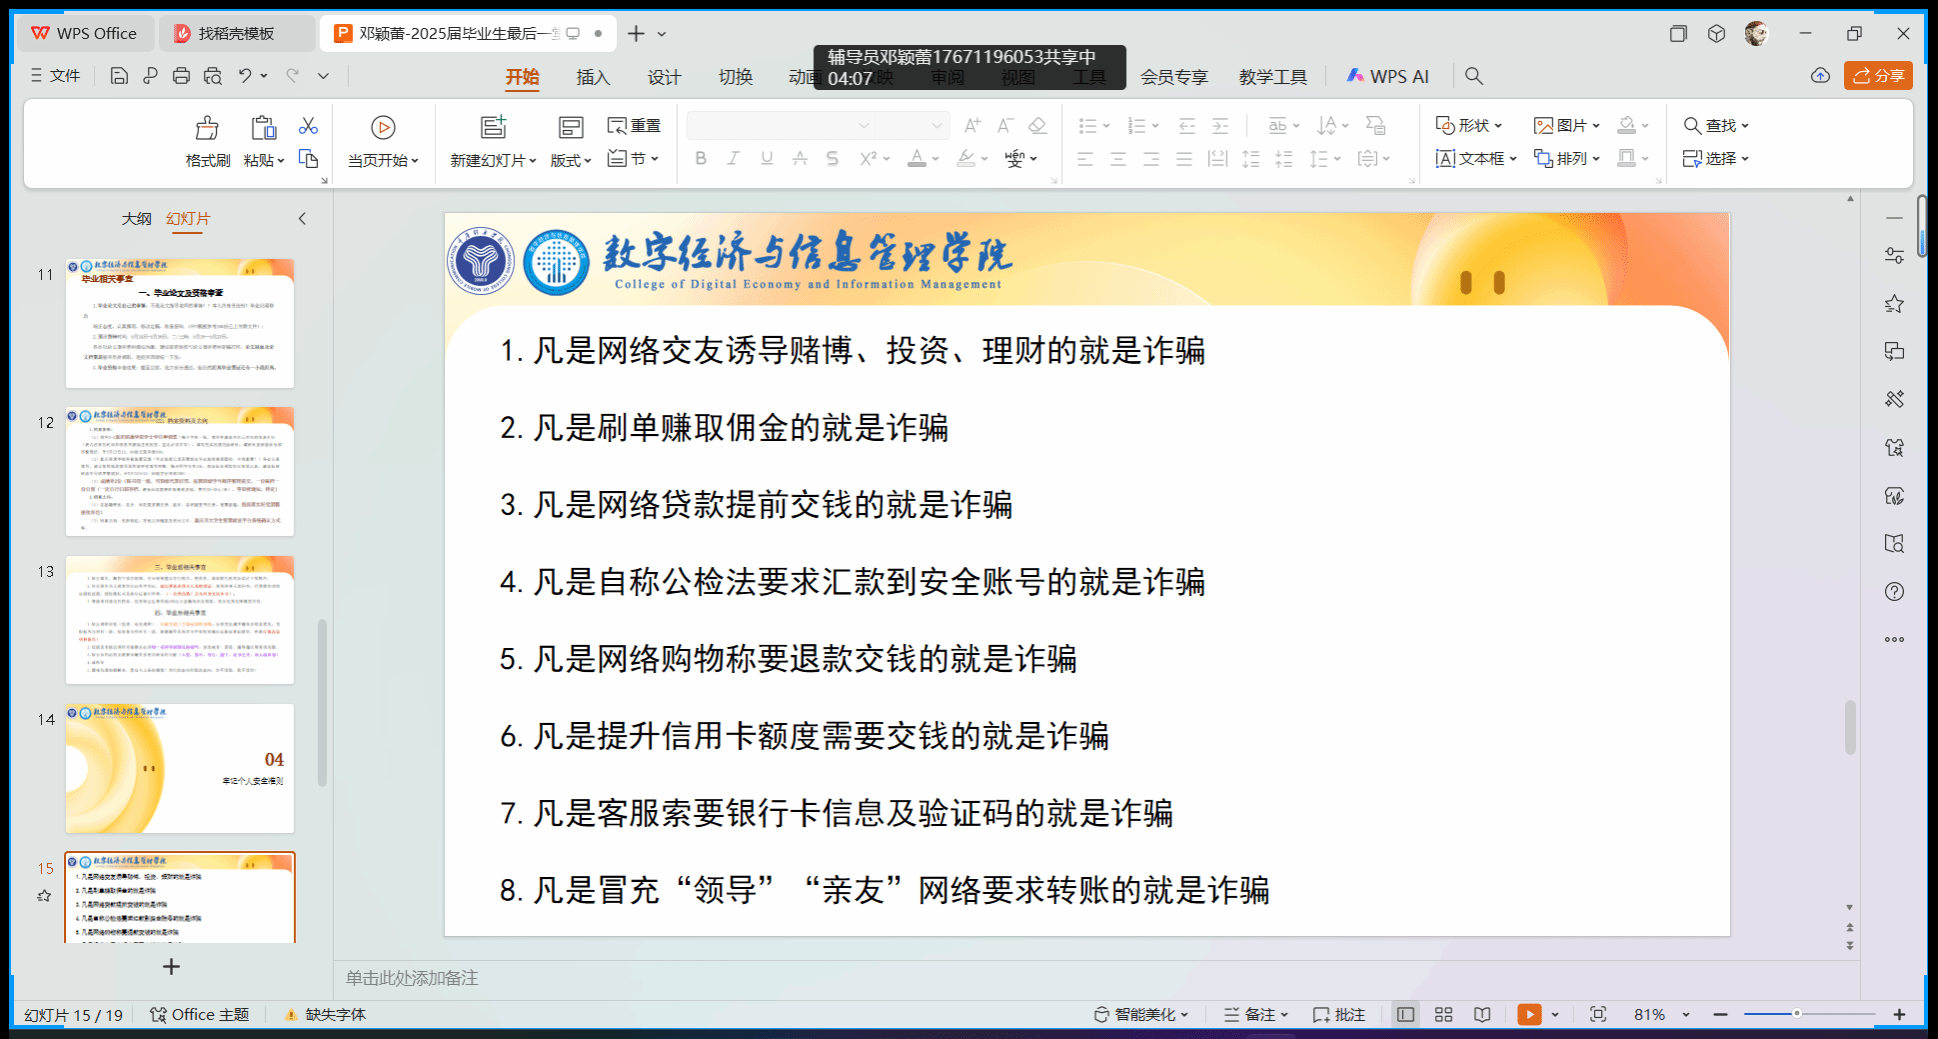The height and width of the screenshot is (1039, 1938).
Task: Click the 重置 reset button
Action: (x=635, y=125)
